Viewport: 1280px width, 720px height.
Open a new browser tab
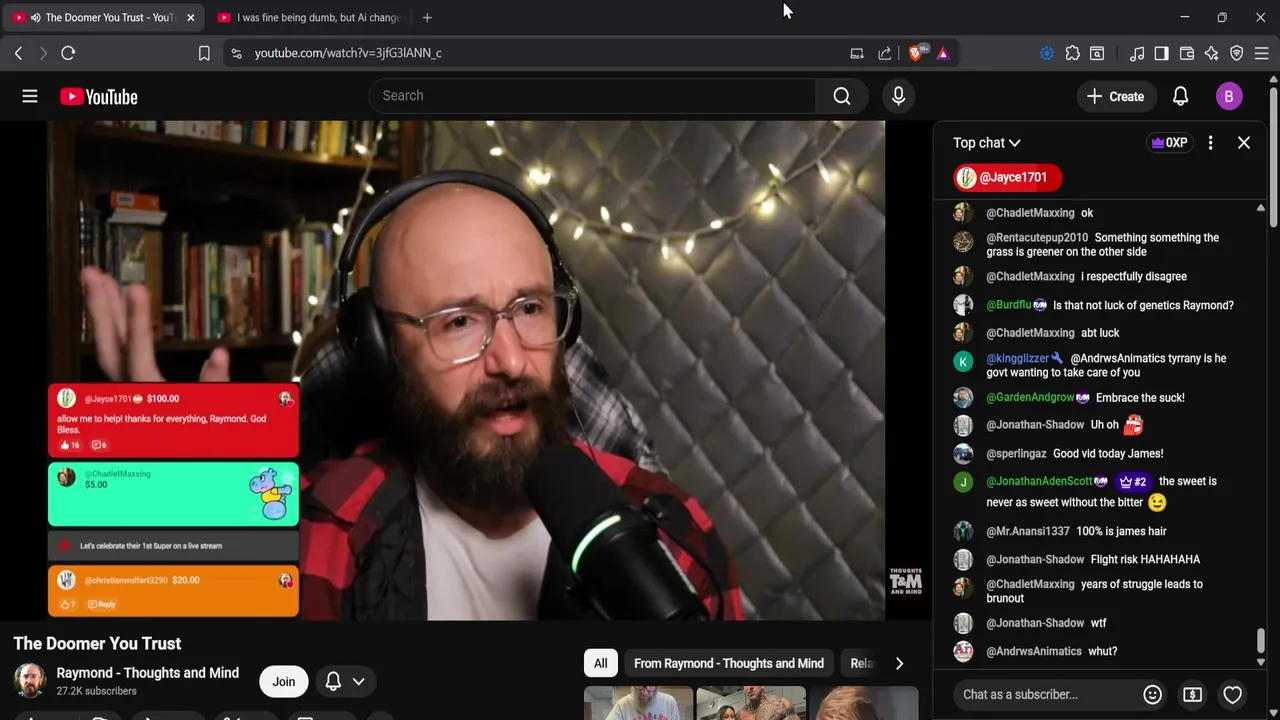(x=427, y=17)
